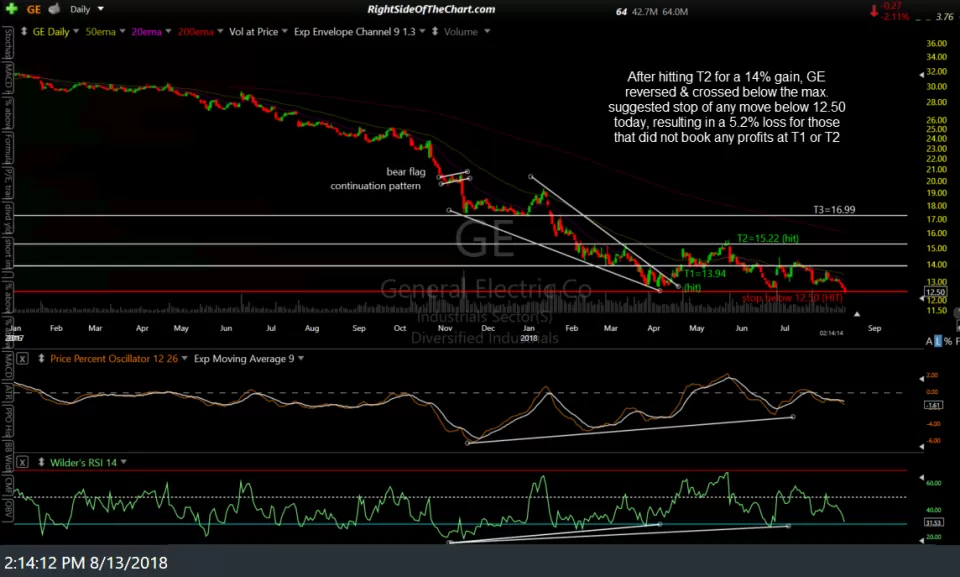The width and height of the screenshot is (960, 577).
Task: Click the 3.76 value in the header
Action: (x=945, y=17)
